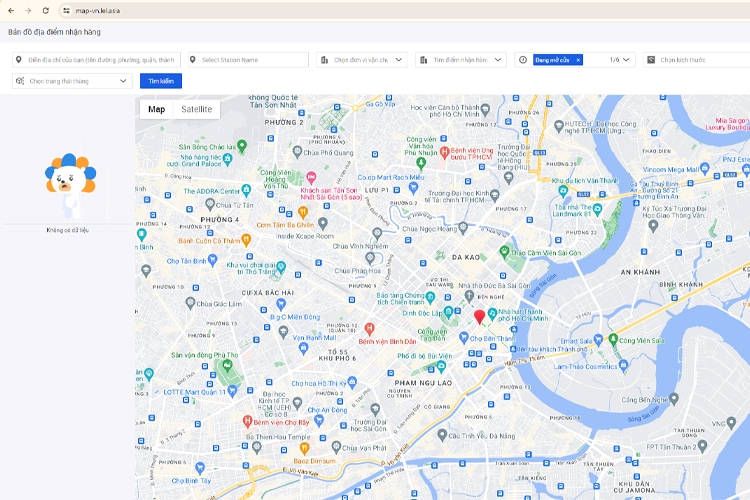Select the Map view tab
The image size is (750, 500).
(x=156, y=109)
